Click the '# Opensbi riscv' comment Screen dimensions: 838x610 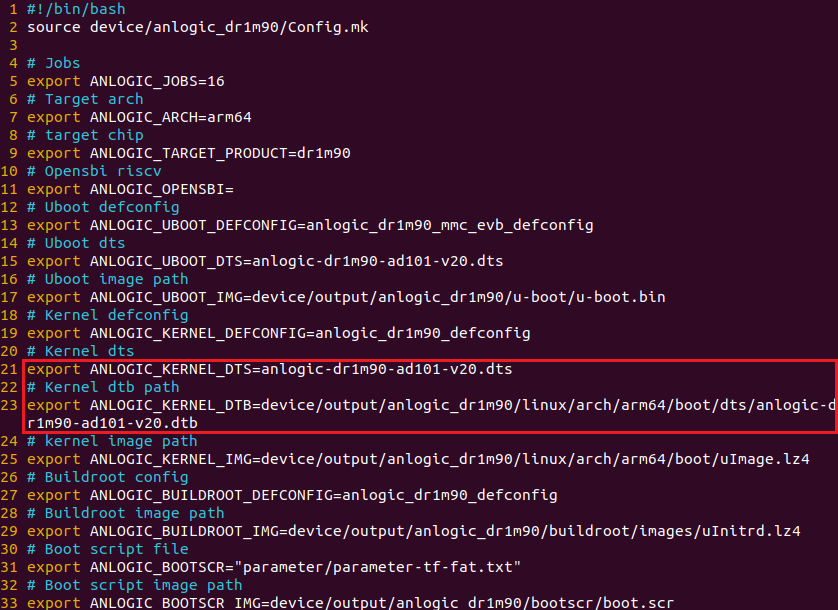(x=94, y=171)
